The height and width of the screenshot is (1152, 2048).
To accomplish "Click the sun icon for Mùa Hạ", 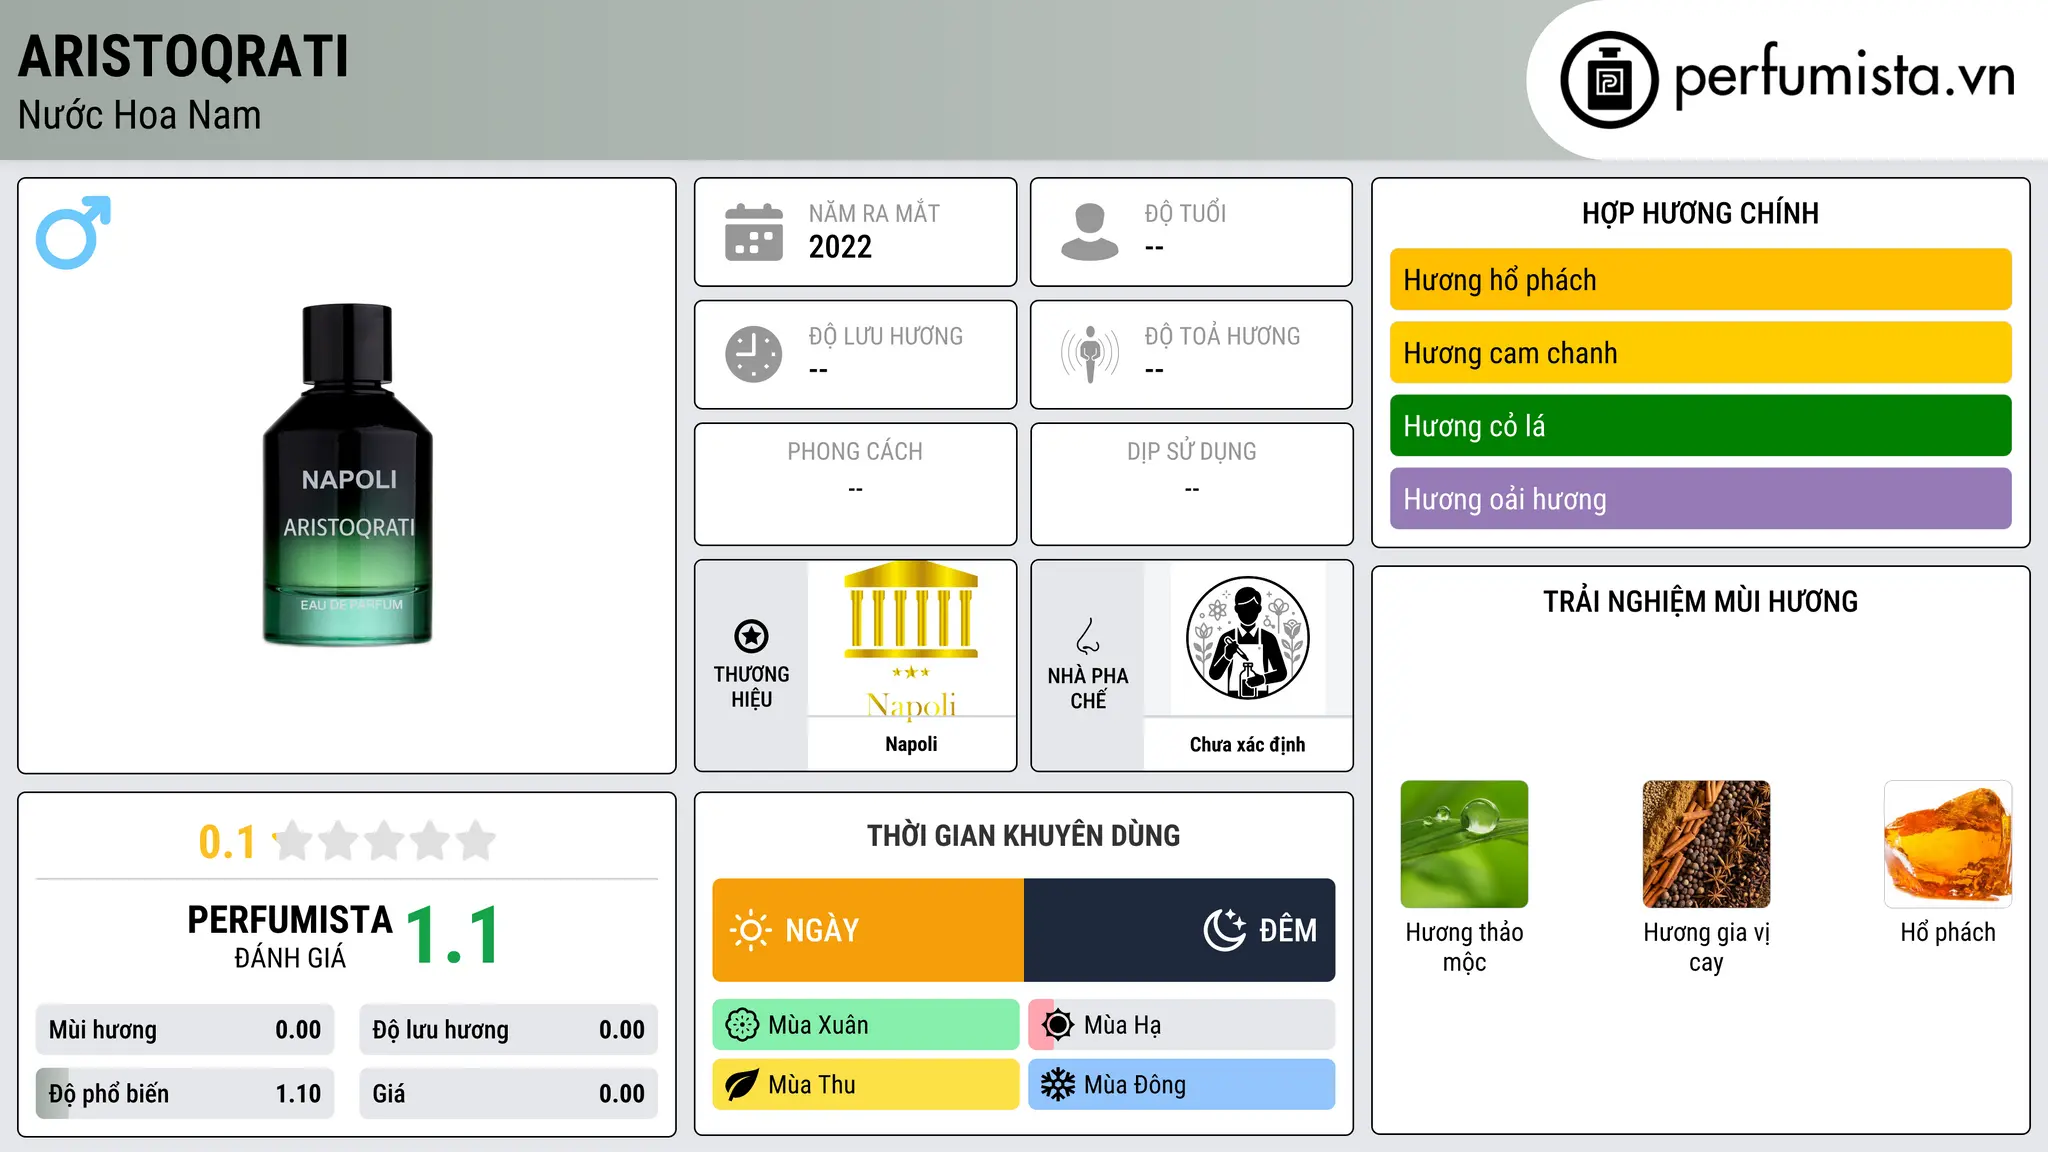I will pyautogui.click(x=1058, y=1025).
